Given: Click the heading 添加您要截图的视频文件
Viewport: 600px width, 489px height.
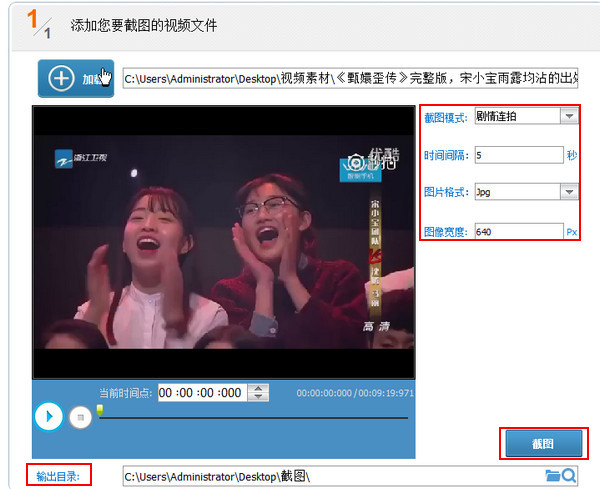Looking at the screenshot, I should pyautogui.click(x=143, y=26).
